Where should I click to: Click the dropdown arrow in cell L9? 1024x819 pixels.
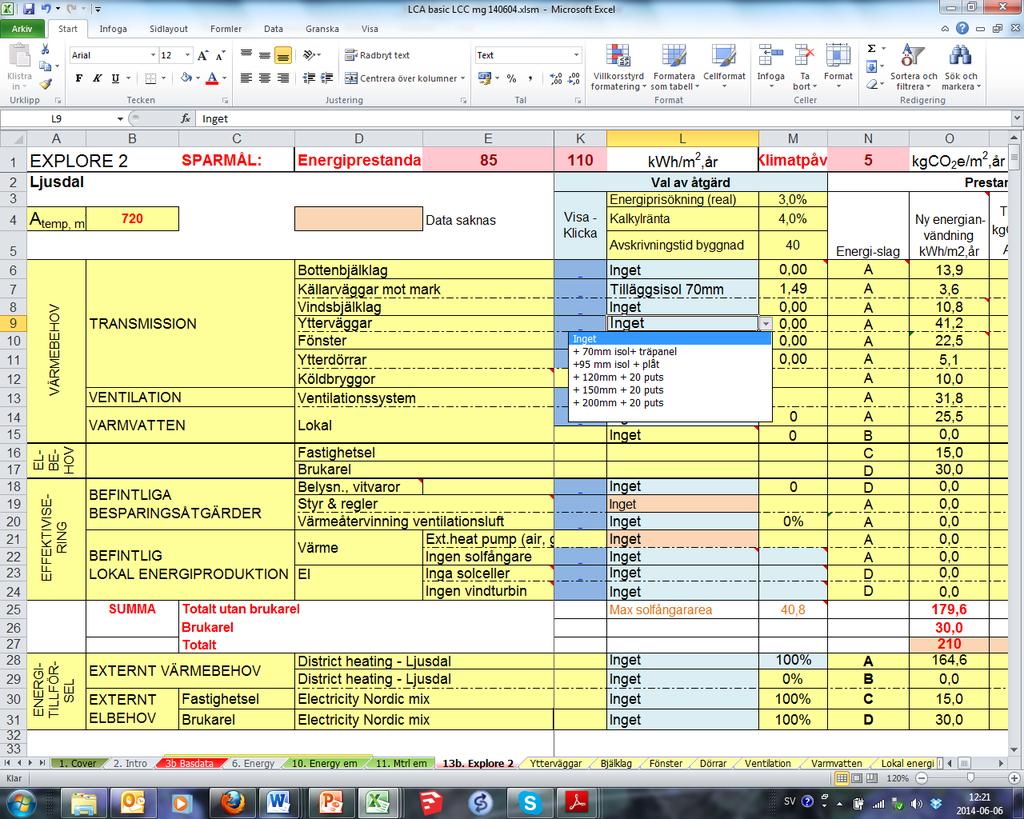click(x=765, y=323)
